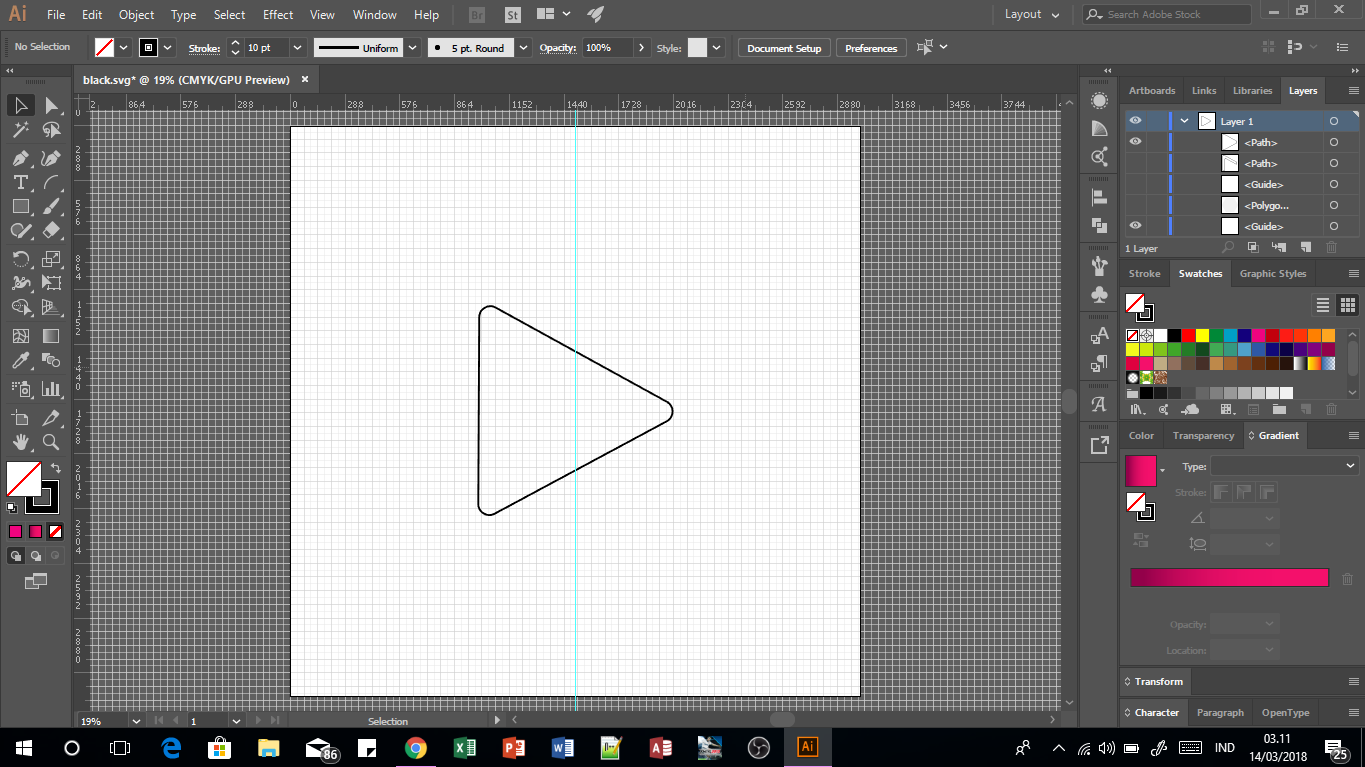The width and height of the screenshot is (1365, 767).
Task: Hide Layer 1 with its eye icon
Action: (1135, 121)
